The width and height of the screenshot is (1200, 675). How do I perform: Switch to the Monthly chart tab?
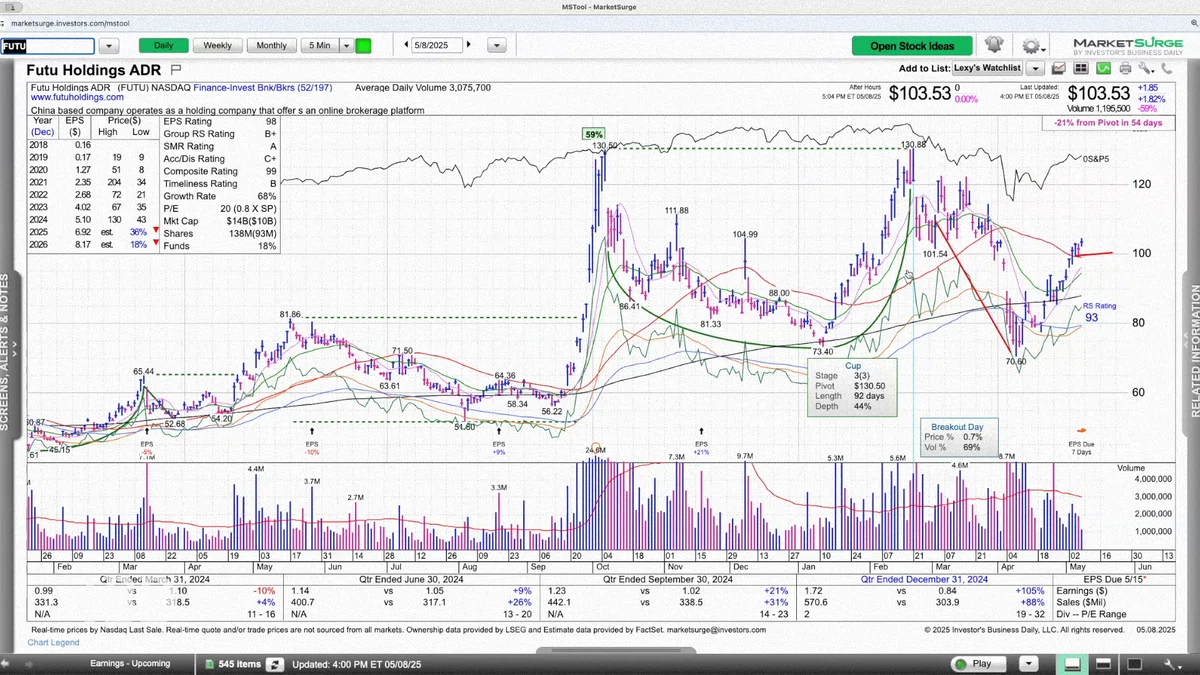coord(272,45)
